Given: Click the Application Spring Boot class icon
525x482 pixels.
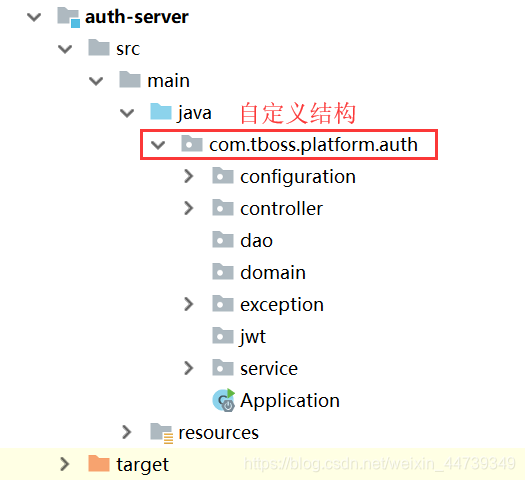Looking at the screenshot, I should click(x=224, y=400).
